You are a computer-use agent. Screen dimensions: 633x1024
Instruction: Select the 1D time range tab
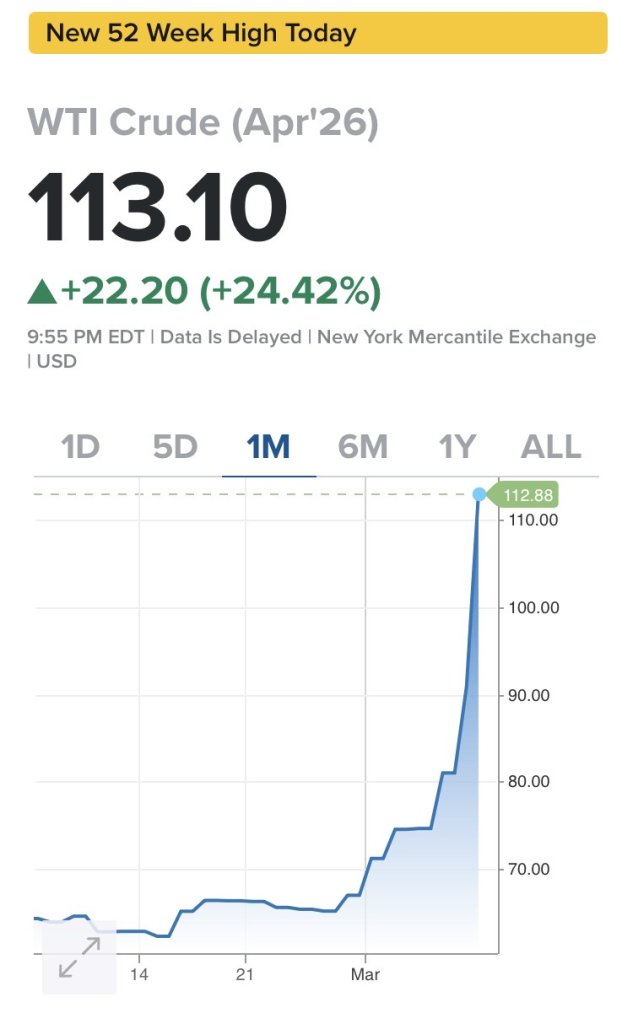pyautogui.click(x=80, y=446)
